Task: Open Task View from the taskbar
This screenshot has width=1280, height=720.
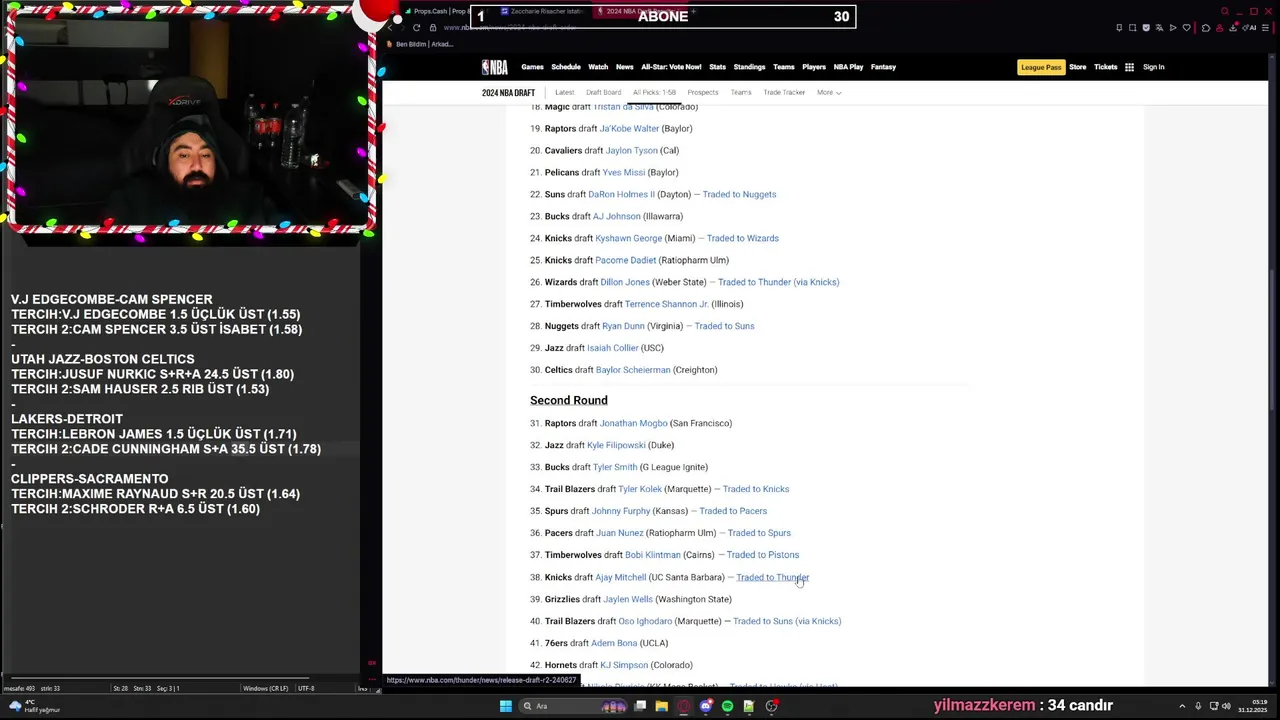Action: click(x=640, y=706)
